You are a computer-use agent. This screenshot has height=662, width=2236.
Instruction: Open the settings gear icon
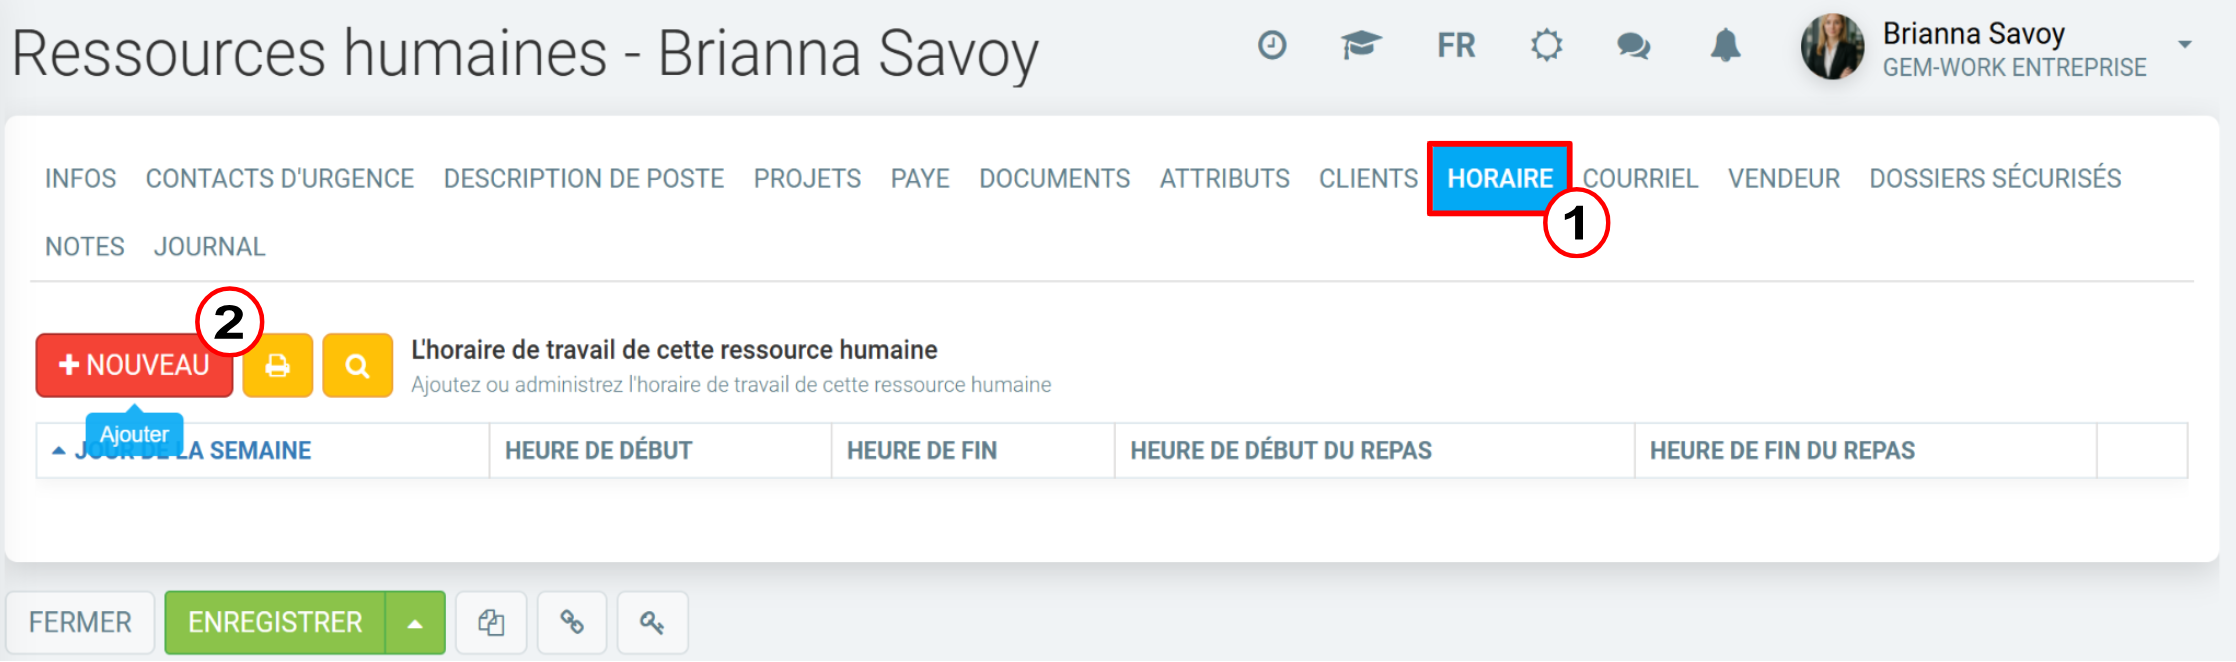coord(1546,46)
